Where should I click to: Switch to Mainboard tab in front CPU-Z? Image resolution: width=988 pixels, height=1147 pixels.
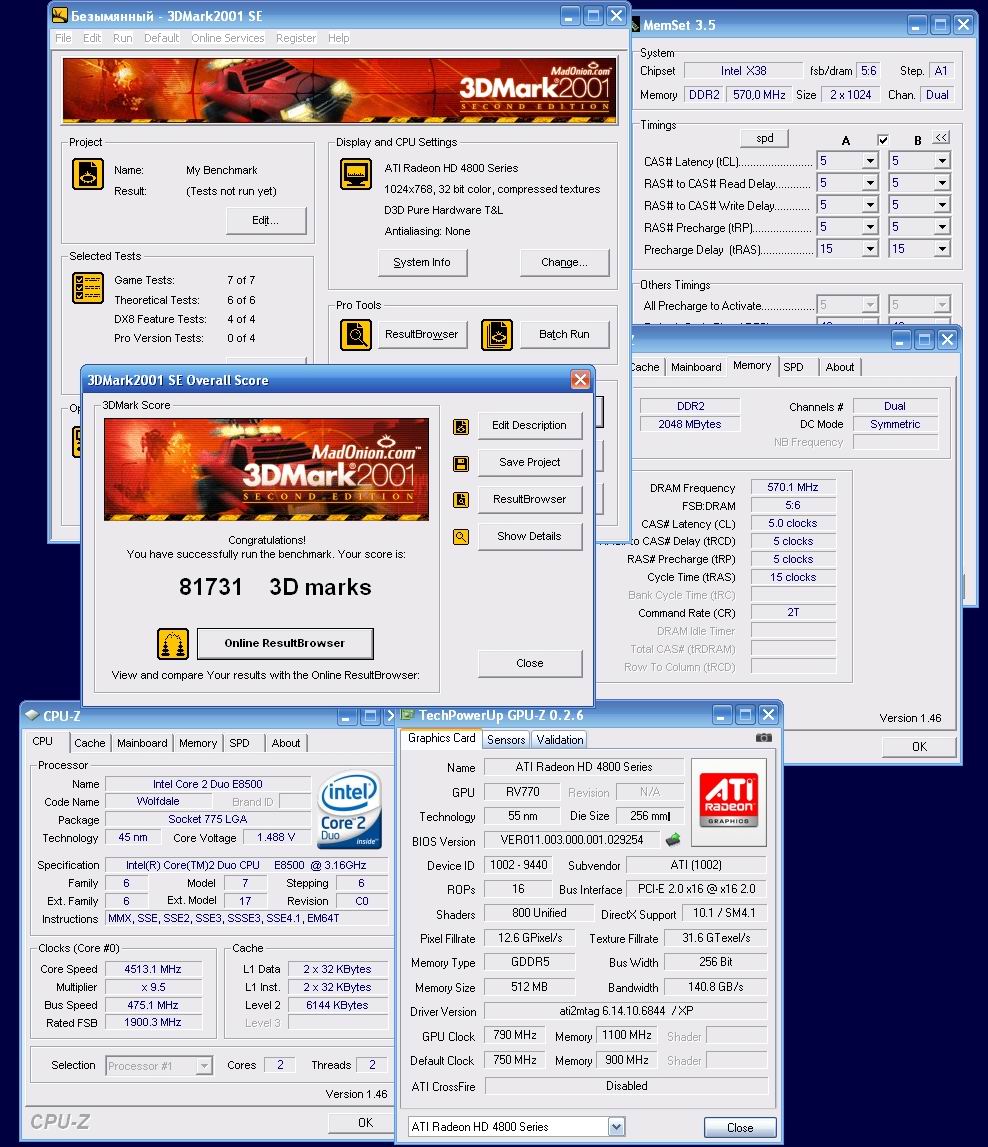click(142, 742)
